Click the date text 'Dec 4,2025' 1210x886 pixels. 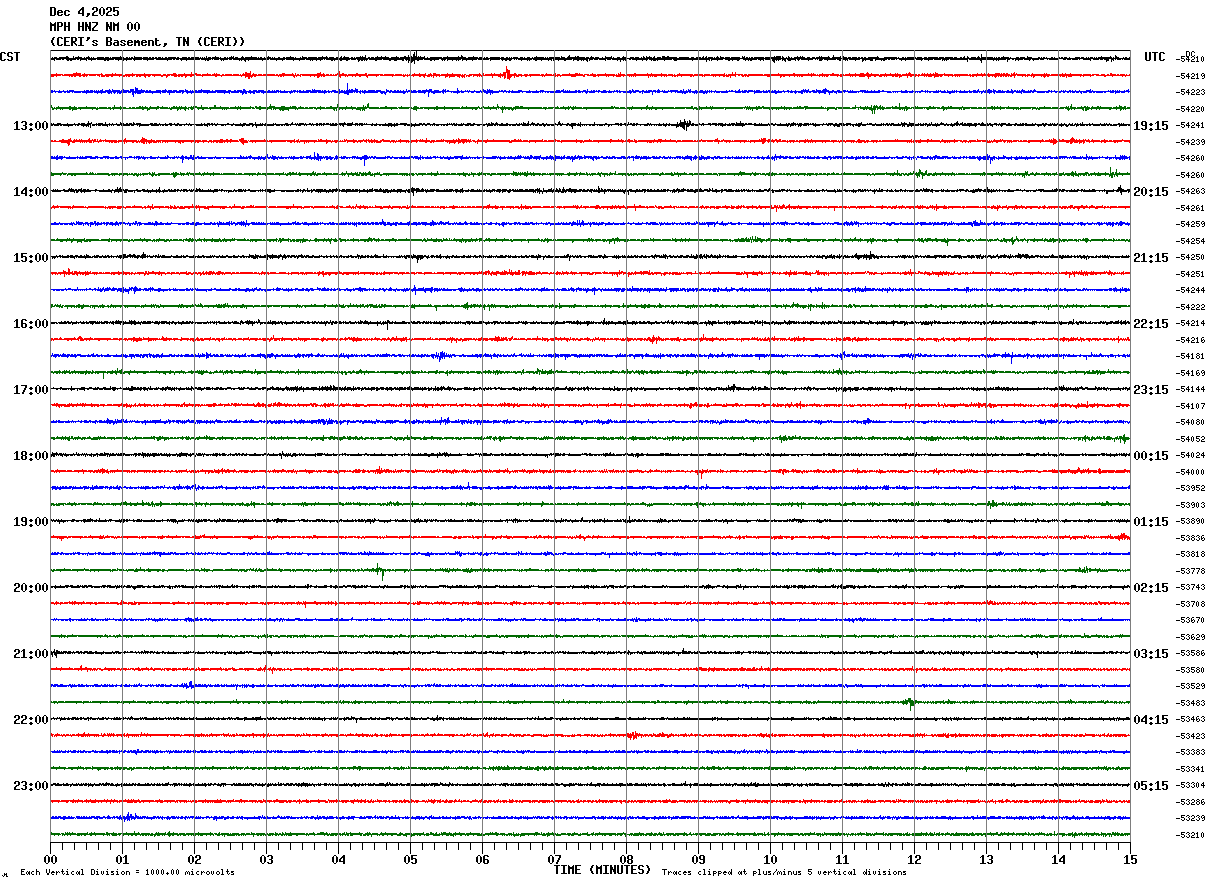pyautogui.click(x=84, y=12)
